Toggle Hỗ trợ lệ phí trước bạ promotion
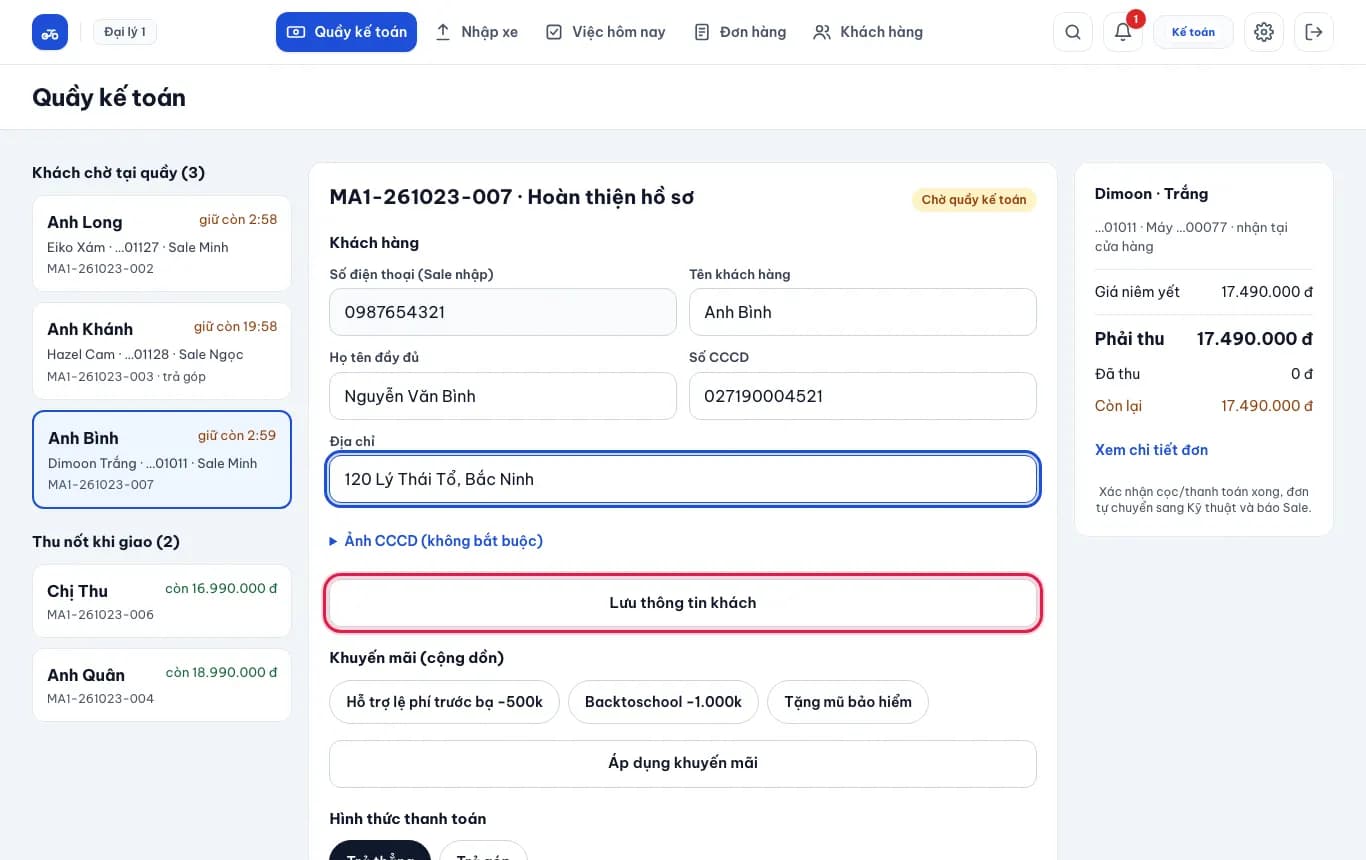This screenshot has height=860, width=1366. click(444, 702)
